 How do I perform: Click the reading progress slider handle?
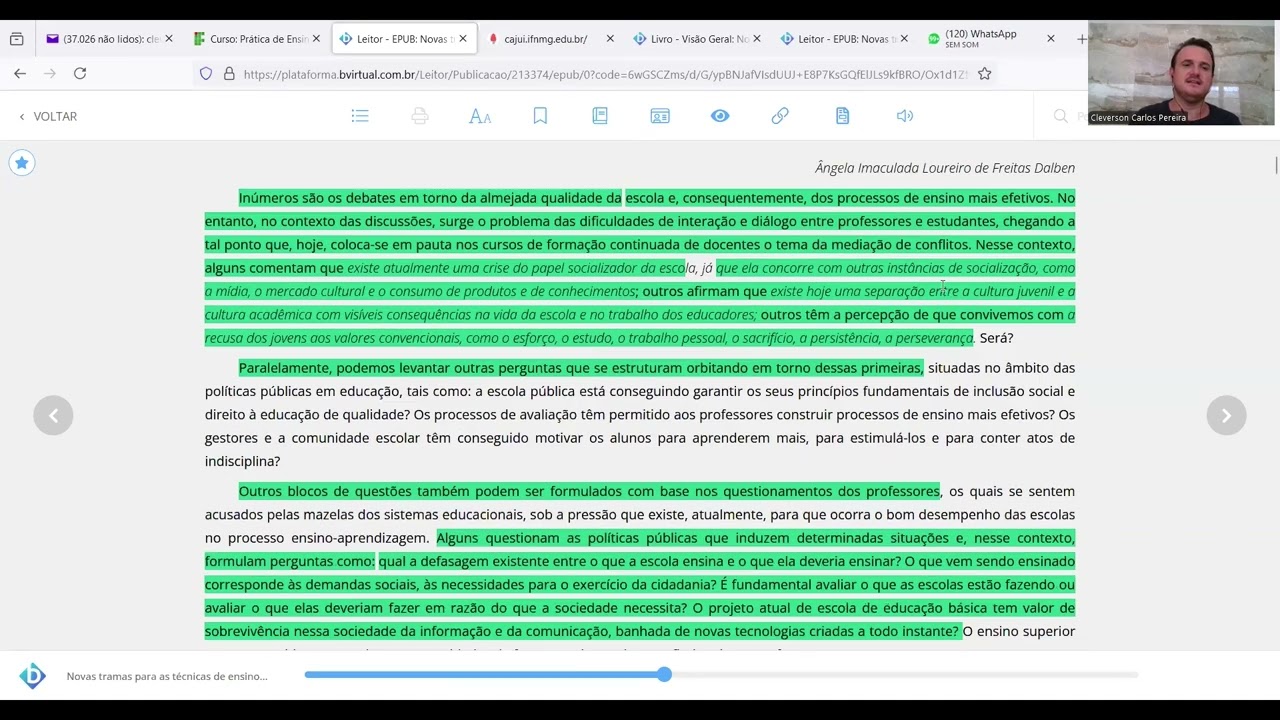point(664,675)
